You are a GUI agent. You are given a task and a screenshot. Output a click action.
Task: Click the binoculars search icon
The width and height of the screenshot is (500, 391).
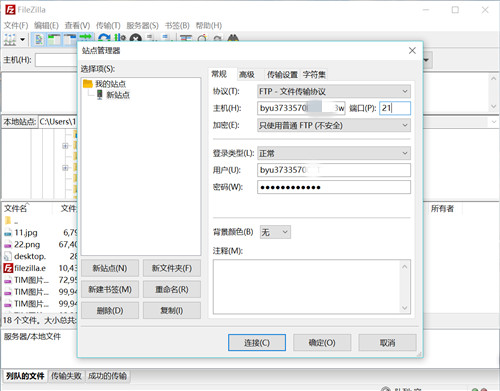(x=233, y=38)
